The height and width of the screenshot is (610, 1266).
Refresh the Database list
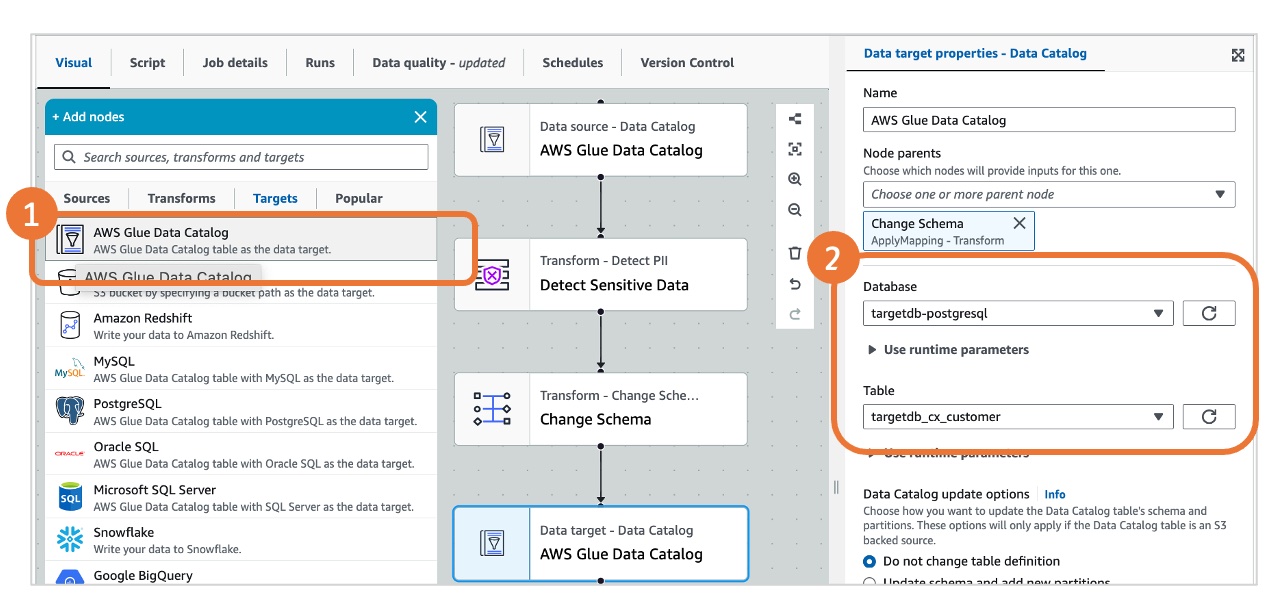click(1208, 313)
